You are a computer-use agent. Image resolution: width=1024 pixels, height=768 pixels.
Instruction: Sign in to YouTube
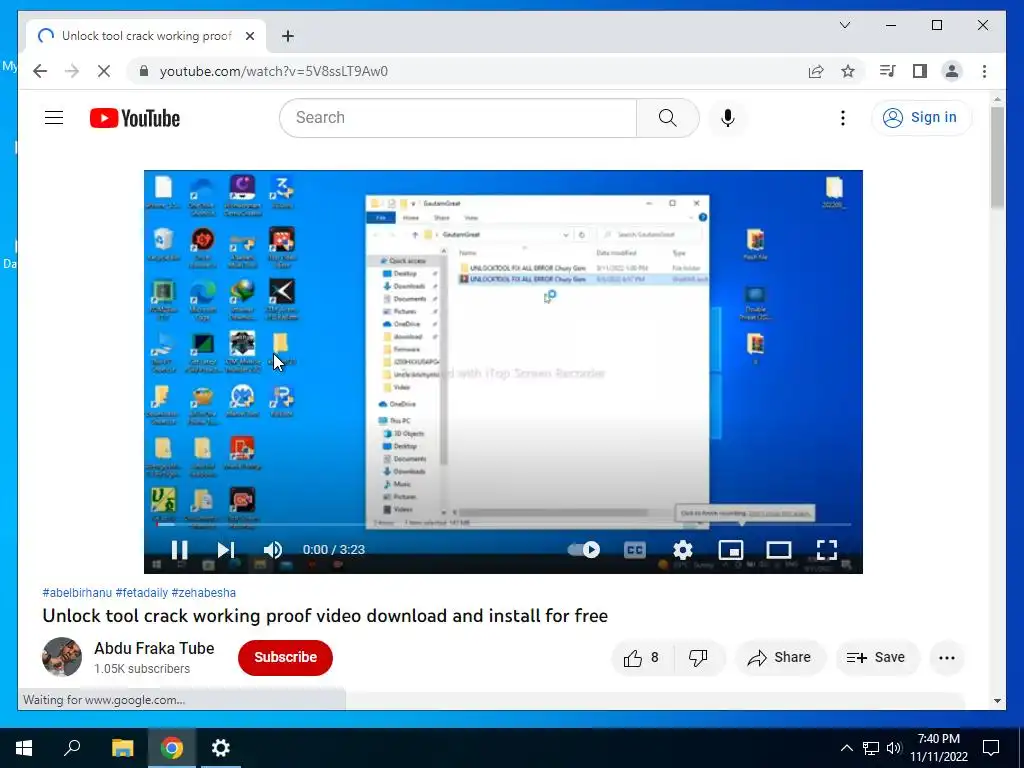tap(920, 118)
